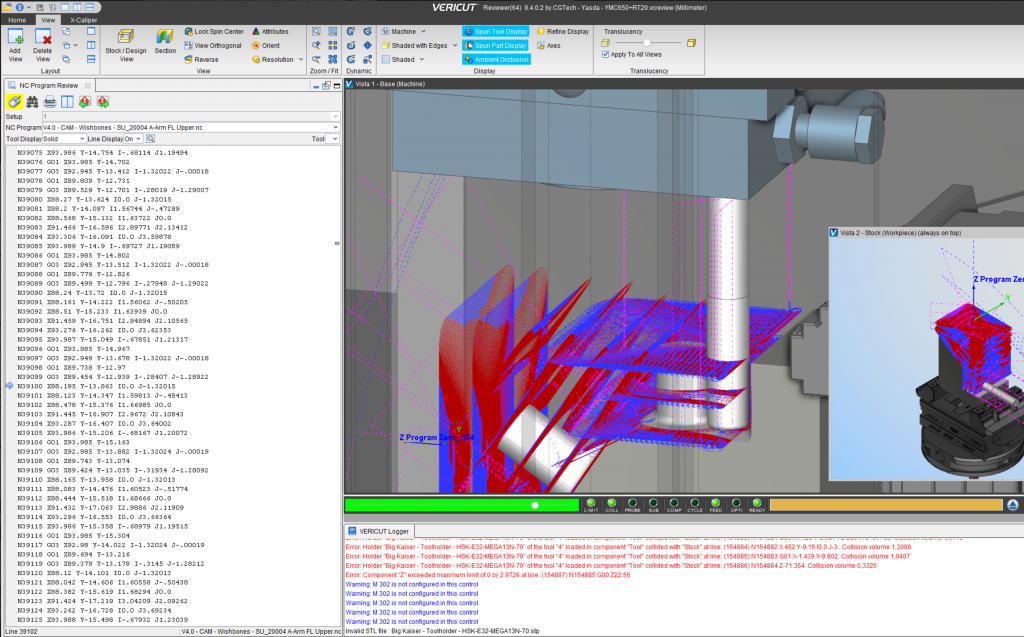Screen dimensions: 1024x637
Task: Click the Vista 2 - Stock (Workpiece) view title
Action: tap(900, 233)
